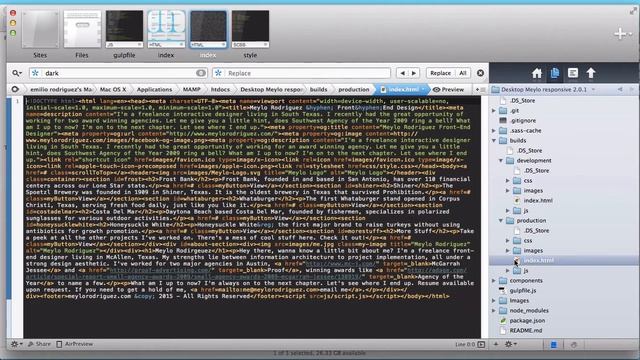Select 'emilio rodriguez's Ma' path segment
Screen dimensions: 640x360
[x=61, y=89]
